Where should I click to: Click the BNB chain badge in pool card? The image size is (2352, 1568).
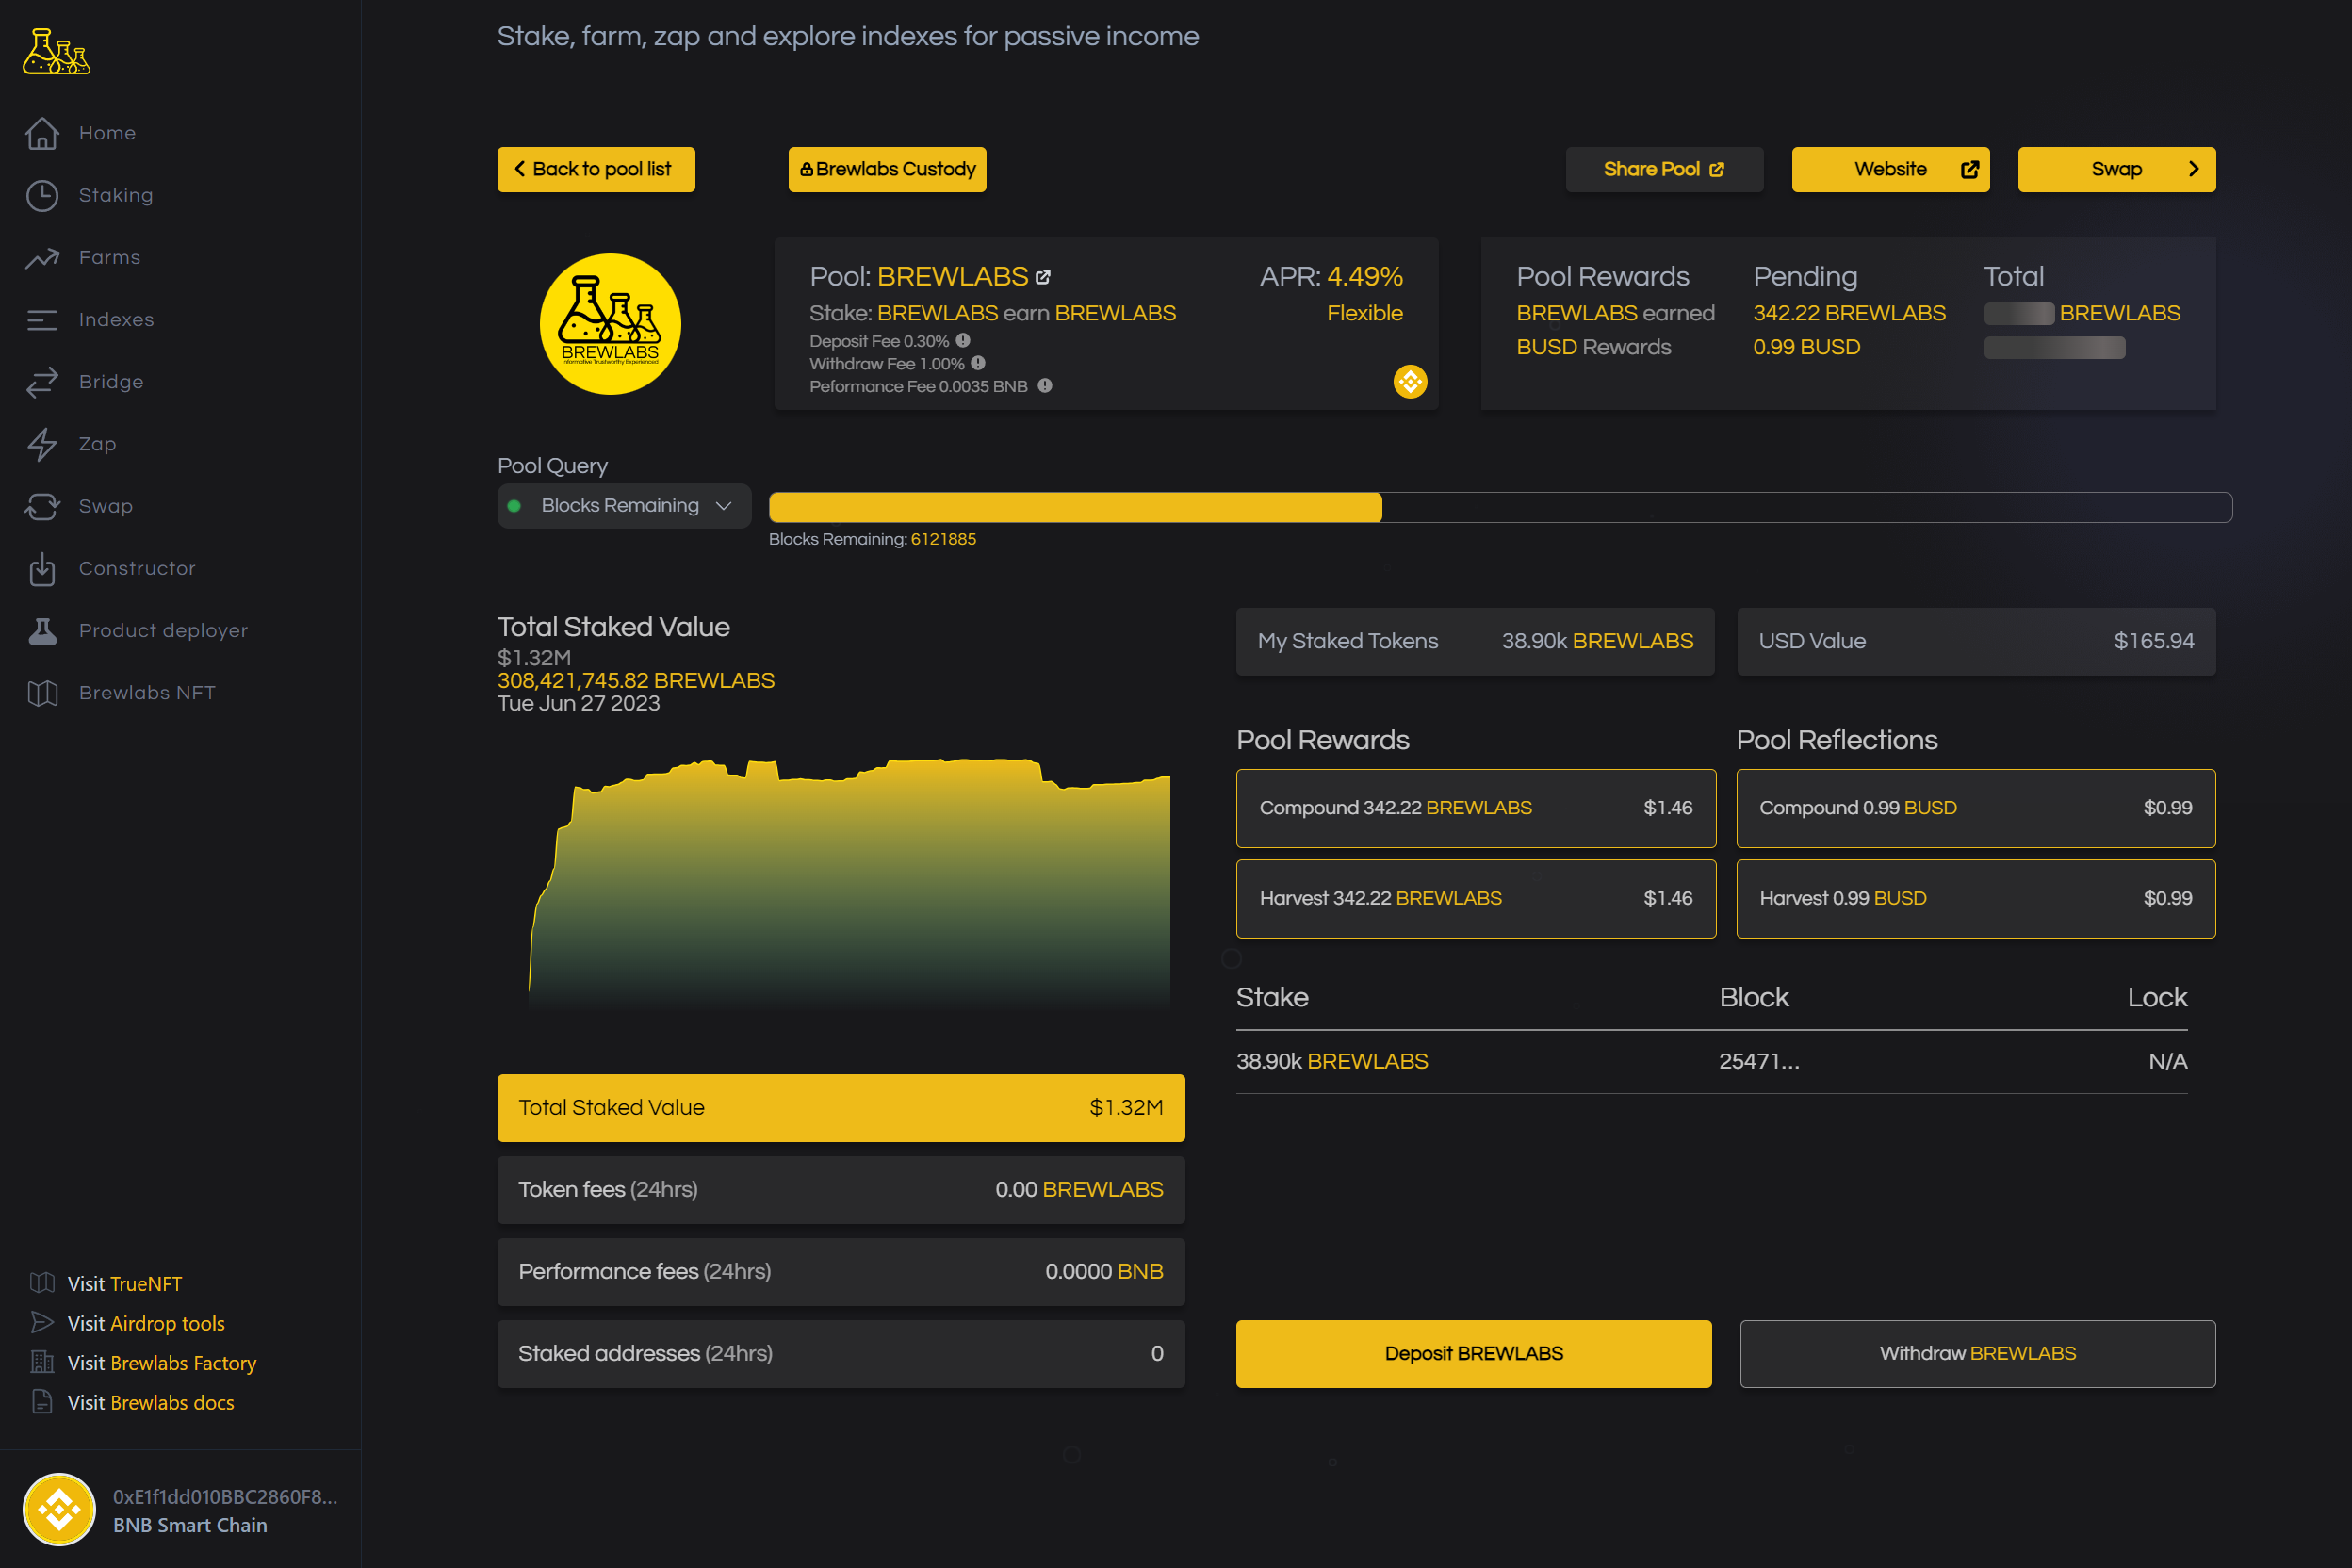(x=1410, y=381)
